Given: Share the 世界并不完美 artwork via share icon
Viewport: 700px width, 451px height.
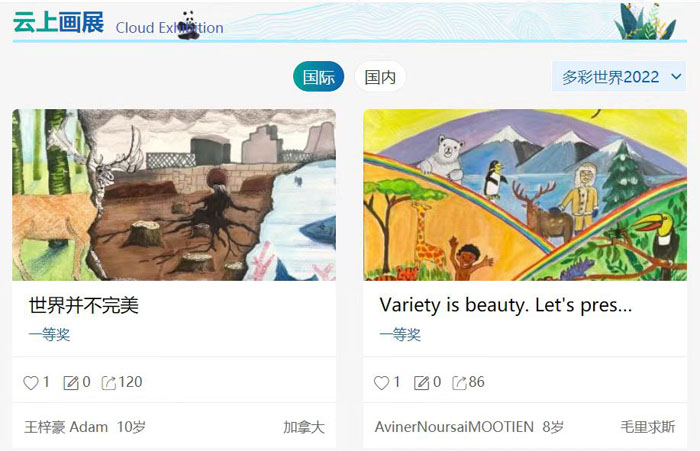Looking at the screenshot, I should point(108,383).
